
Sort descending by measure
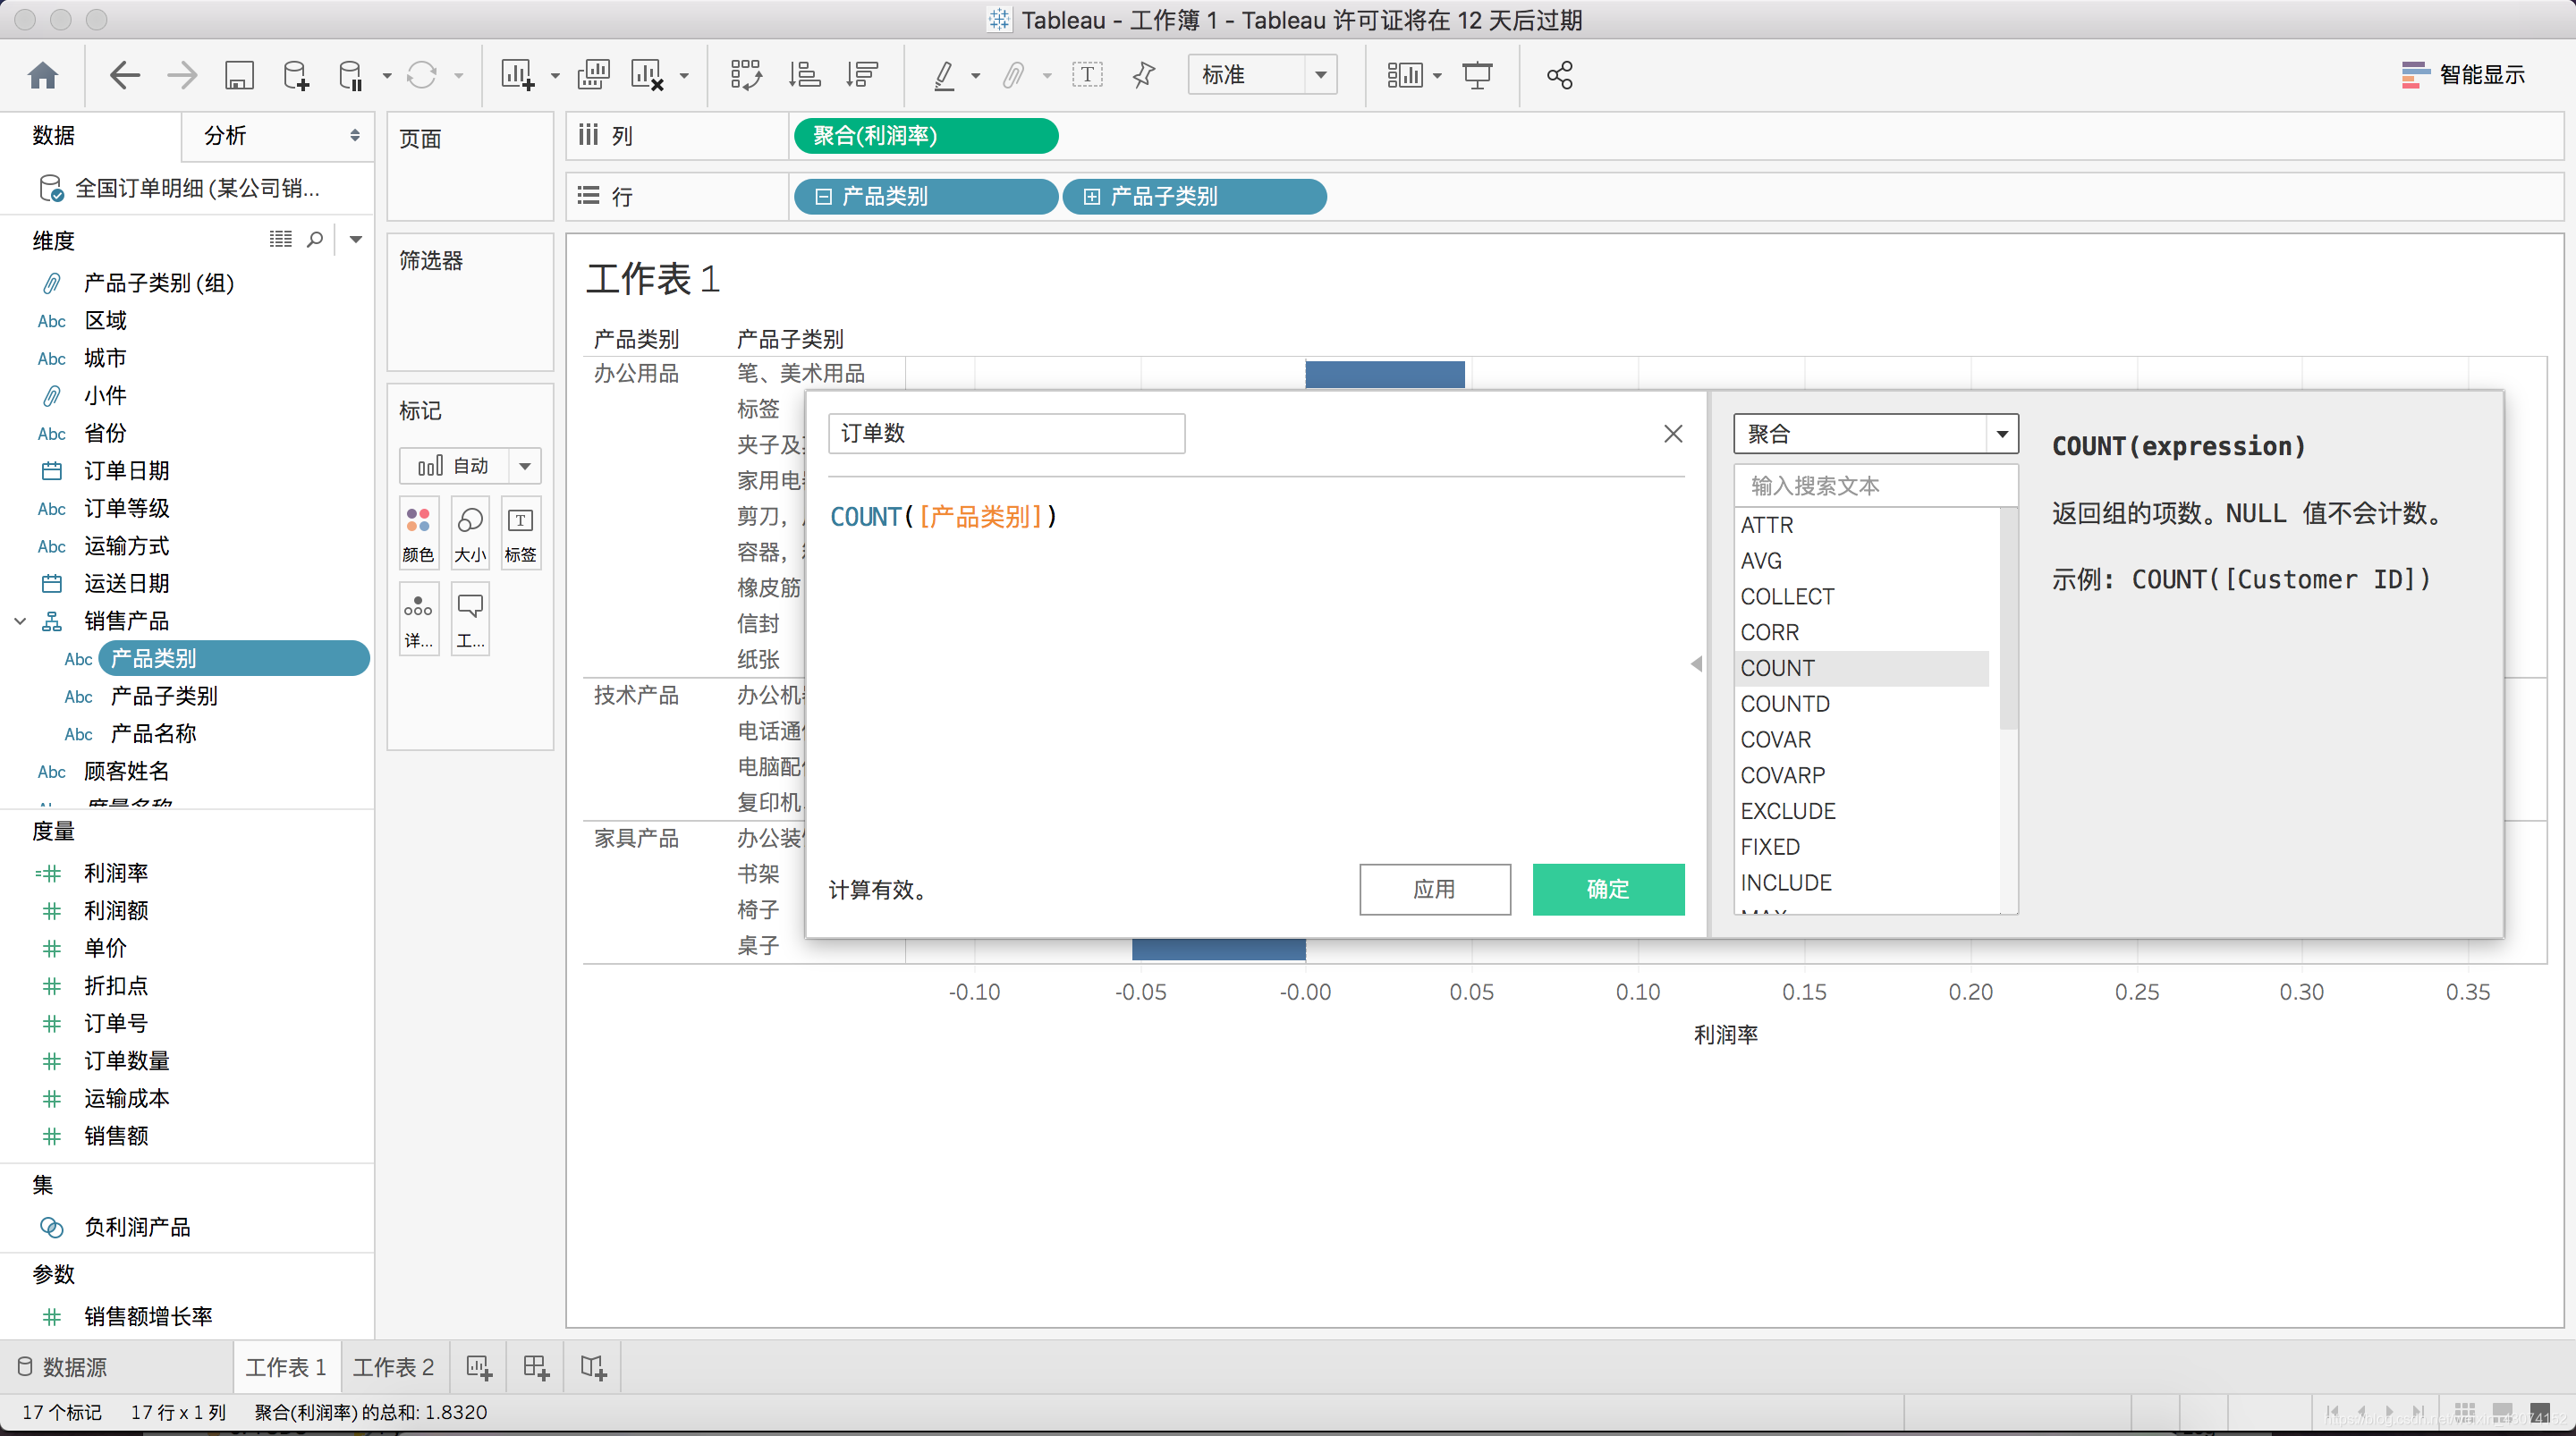point(861,75)
